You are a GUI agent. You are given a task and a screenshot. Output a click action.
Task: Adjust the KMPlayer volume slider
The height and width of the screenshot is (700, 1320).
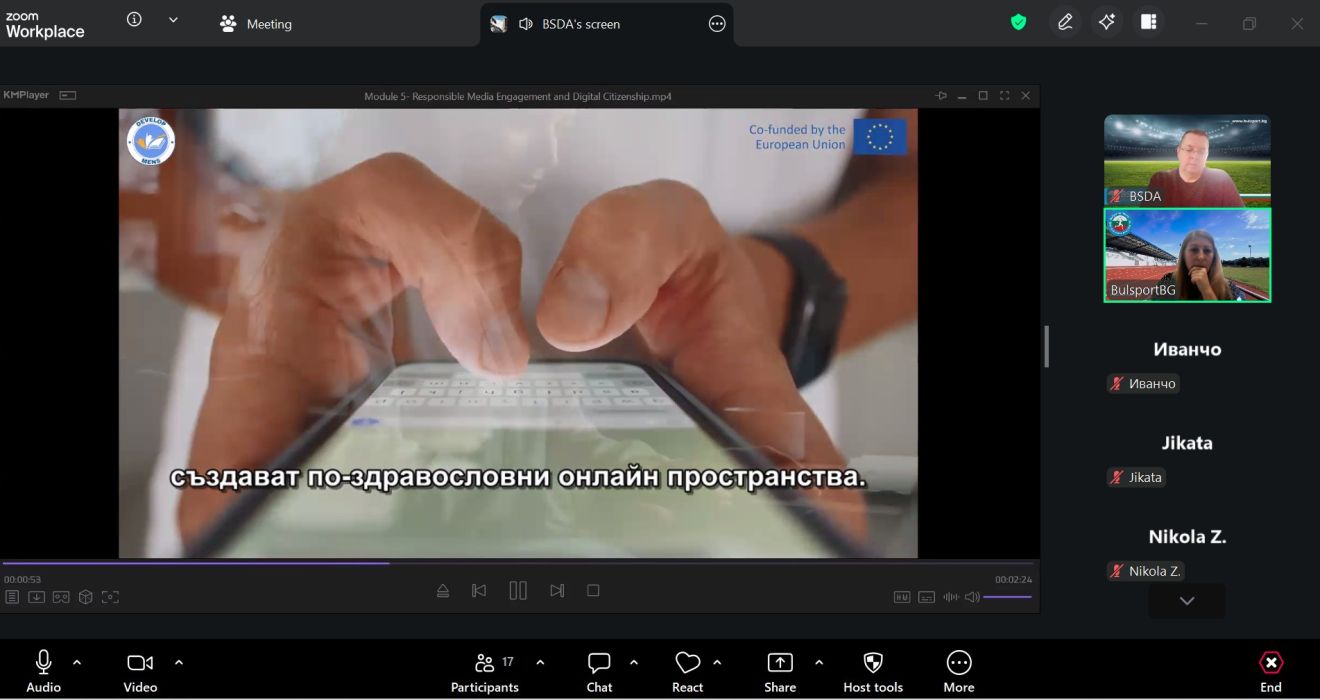tap(1007, 597)
